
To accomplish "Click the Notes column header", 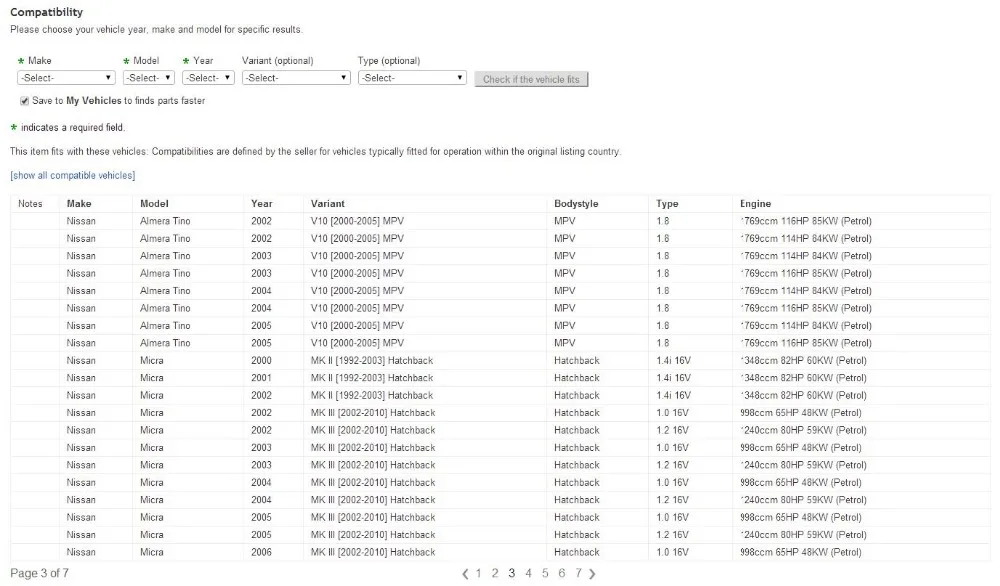I will pos(30,203).
